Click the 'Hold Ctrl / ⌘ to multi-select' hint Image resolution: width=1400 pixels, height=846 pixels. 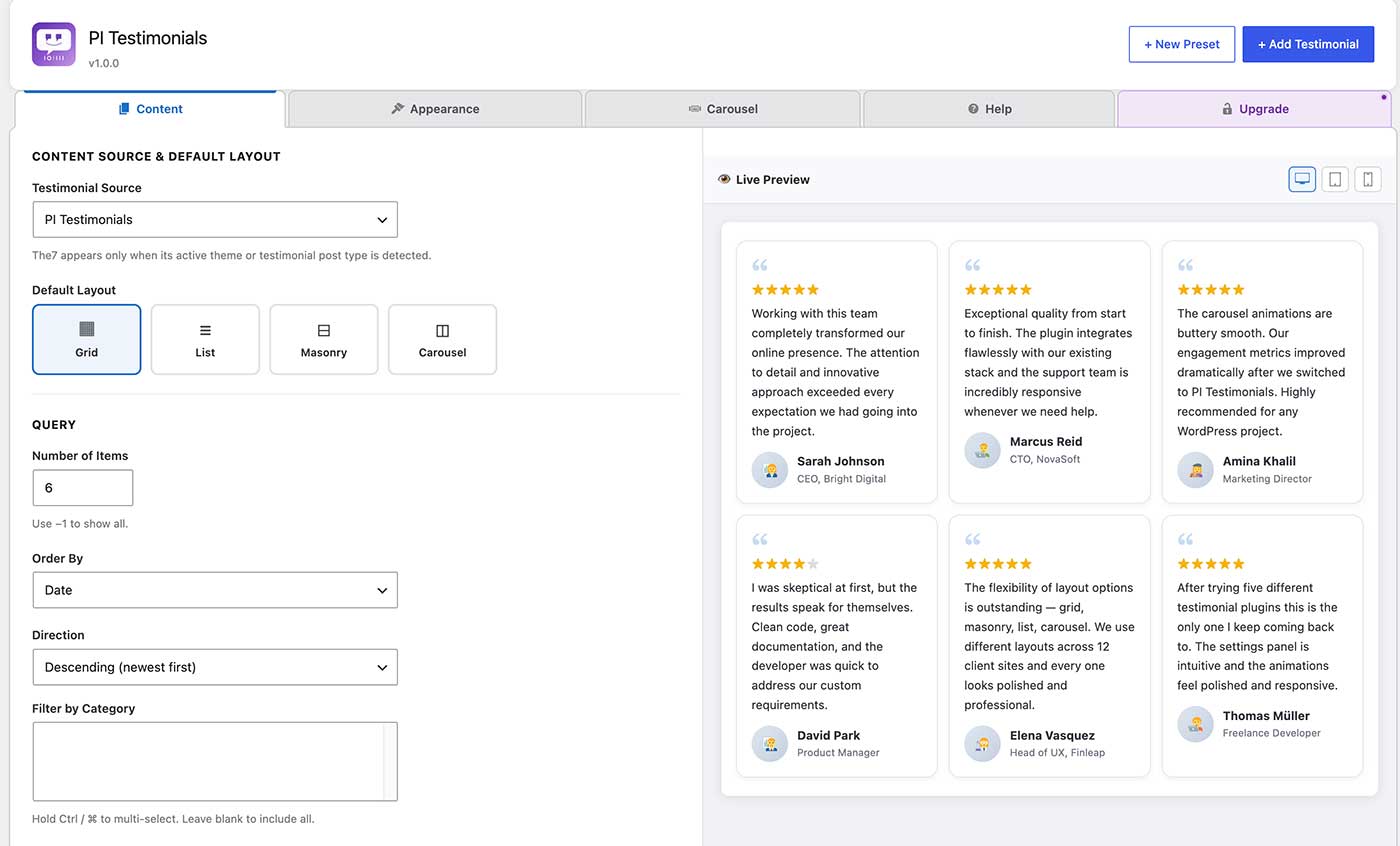pos(173,819)
